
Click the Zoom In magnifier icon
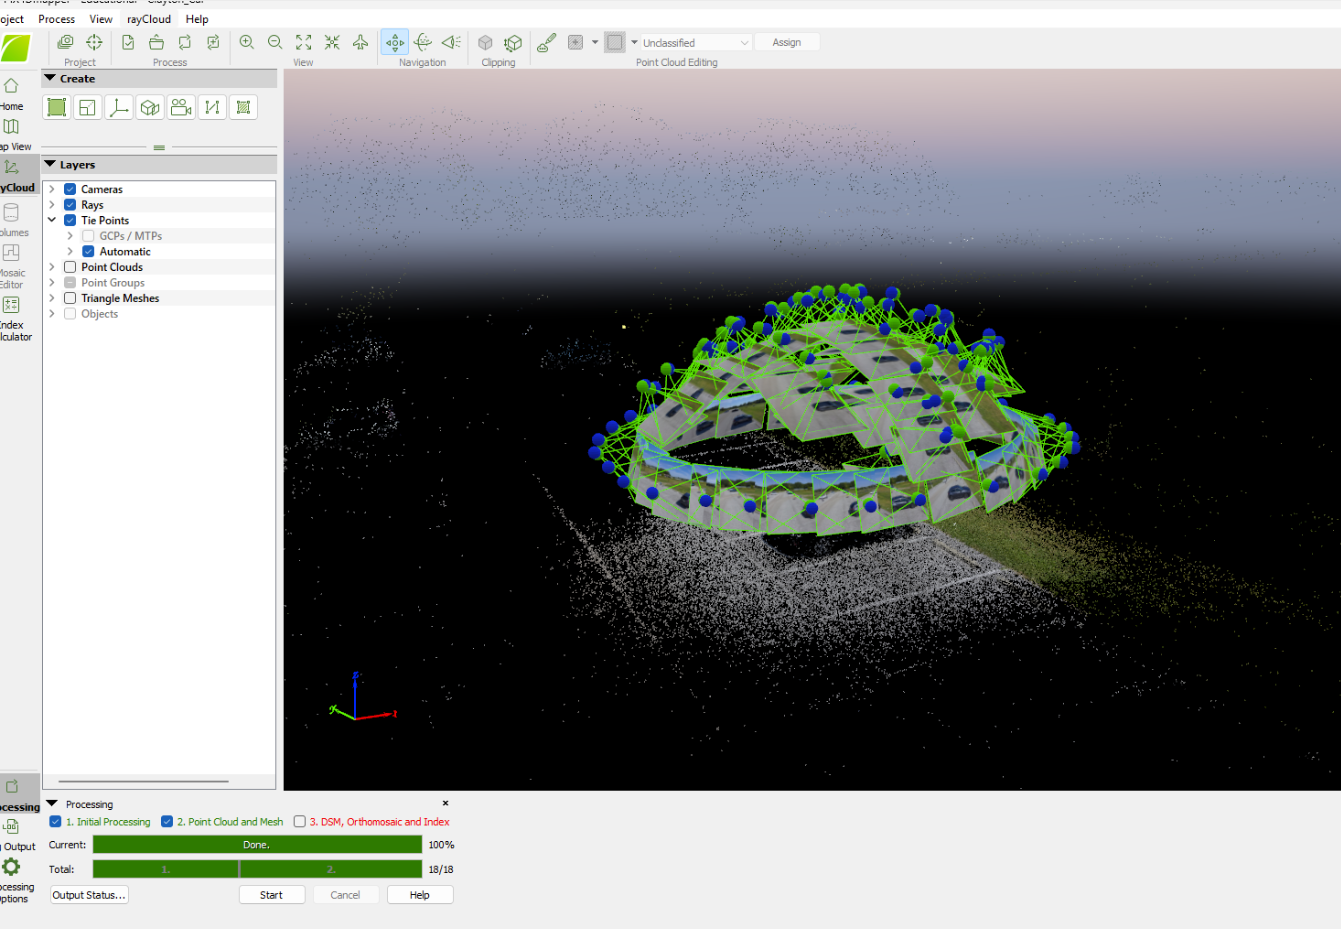coord(246,42)
